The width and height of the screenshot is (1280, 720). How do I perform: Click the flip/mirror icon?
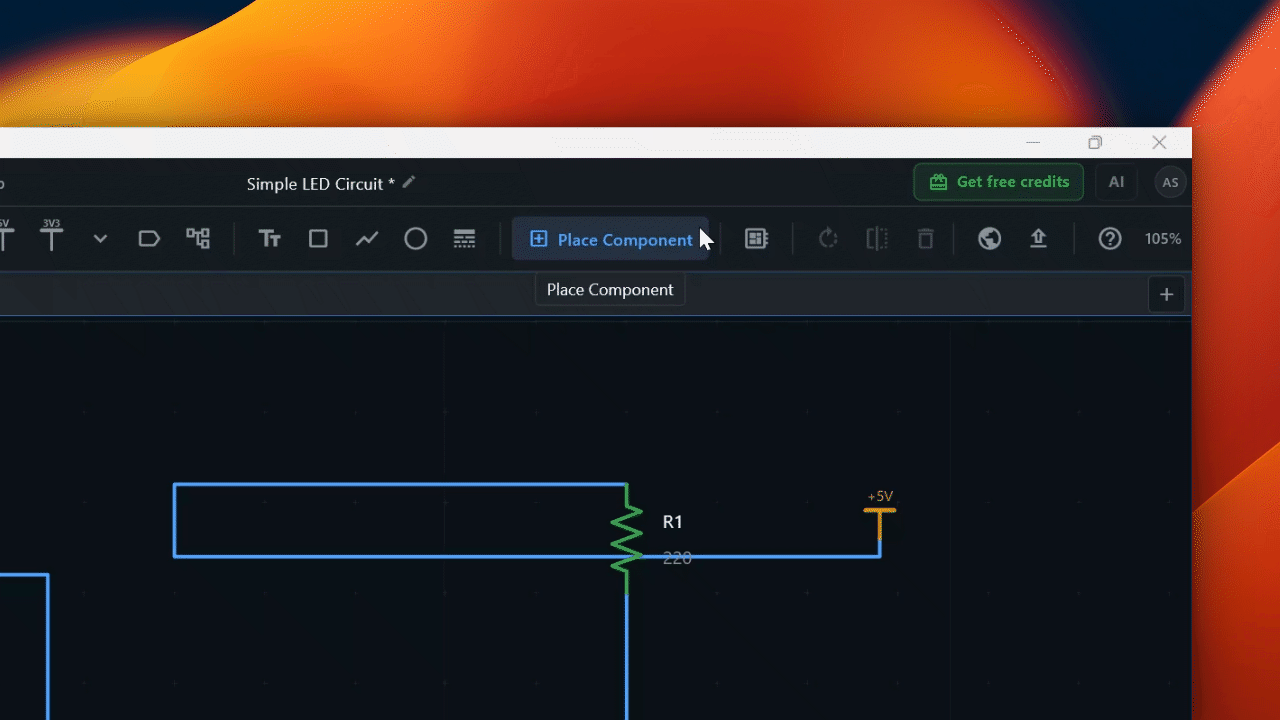[x=877, y=239]
